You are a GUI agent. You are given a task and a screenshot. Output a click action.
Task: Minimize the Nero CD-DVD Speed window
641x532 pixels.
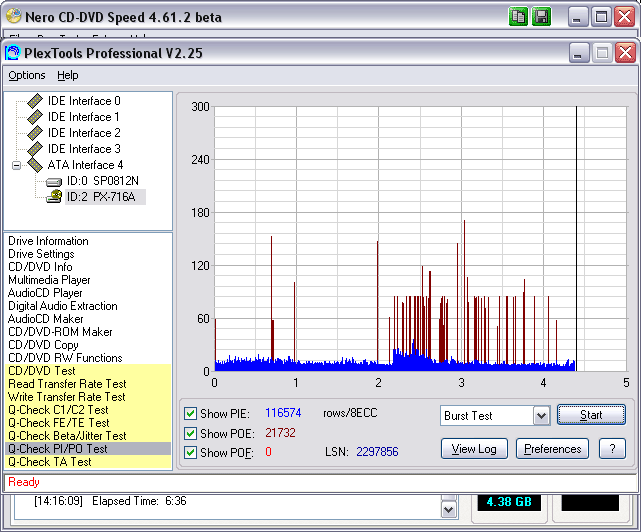click(578, 17)
